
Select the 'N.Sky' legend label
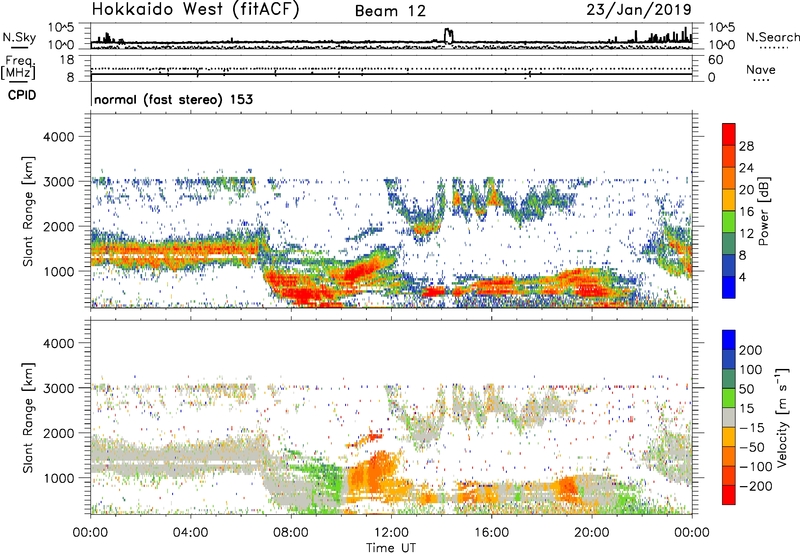click(19, 37)
